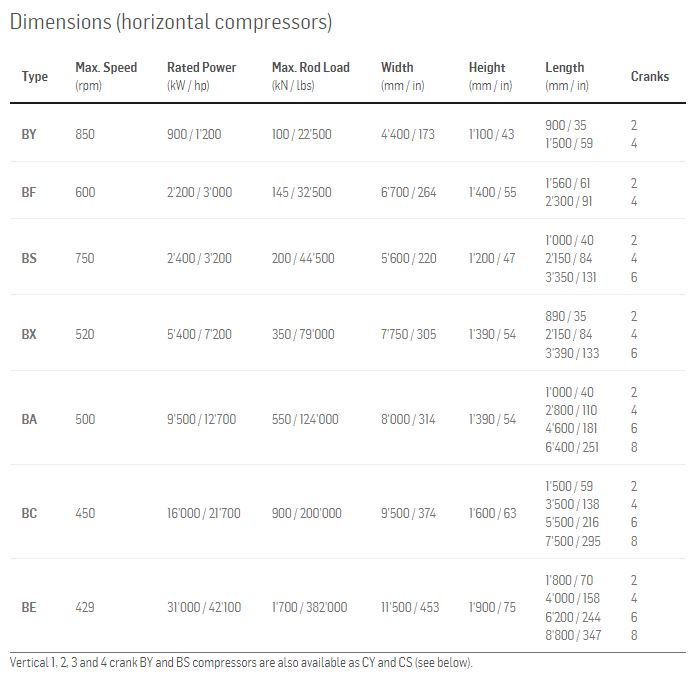Click the Cranks column header
692x687 pixels.
click(650, 76)
